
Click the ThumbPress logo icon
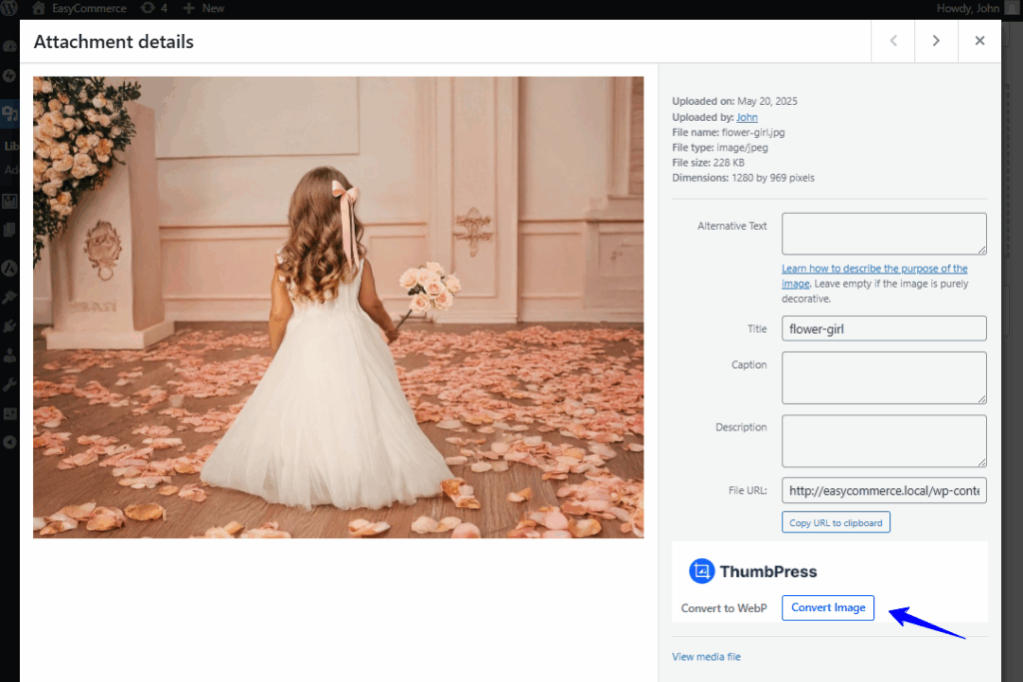tap(701, 572)
